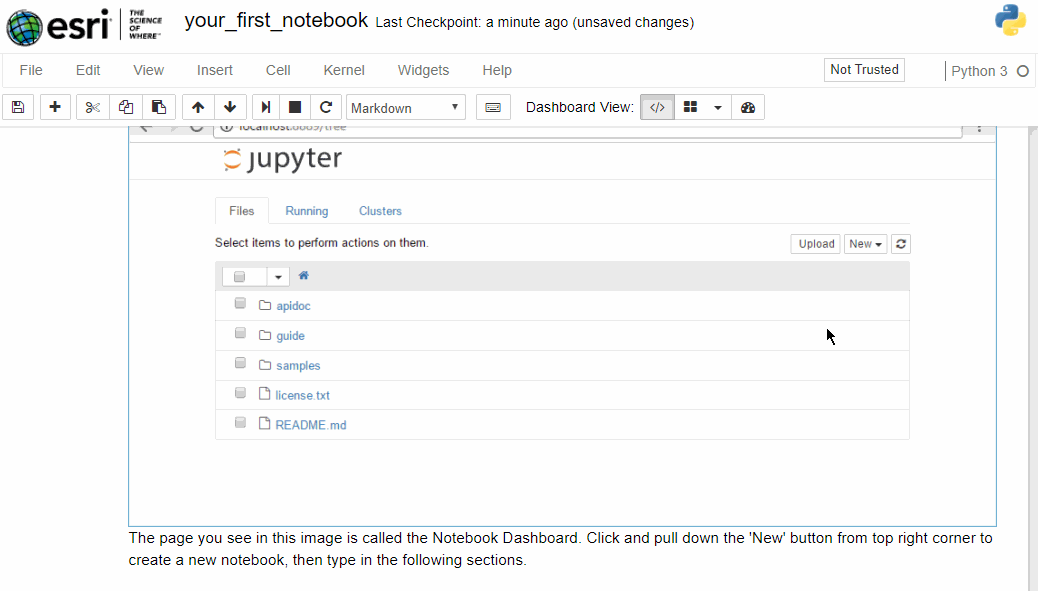This screenshot has height=591, width=1038.
Task: Cut selected cells with the scissors icon
Action: tap(93, 107)
